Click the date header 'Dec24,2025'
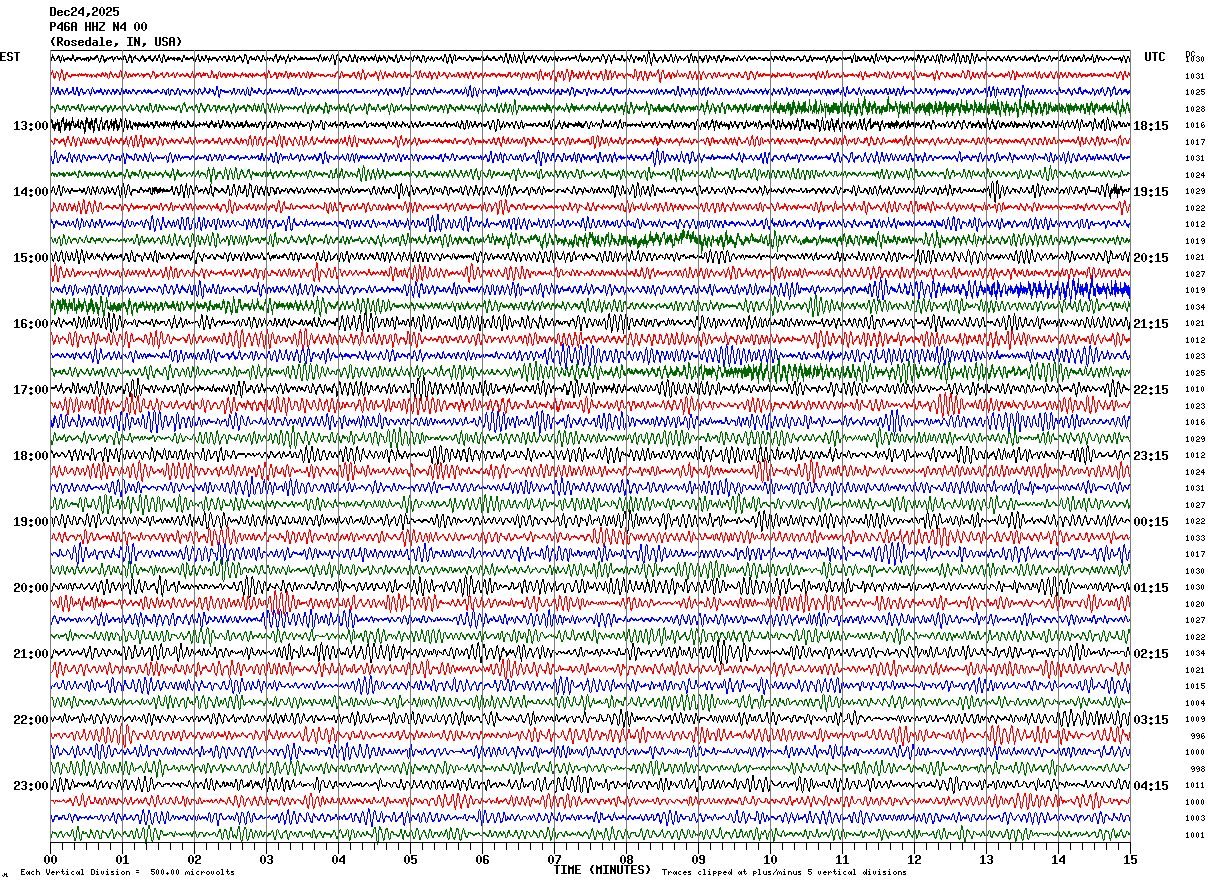 84,12
